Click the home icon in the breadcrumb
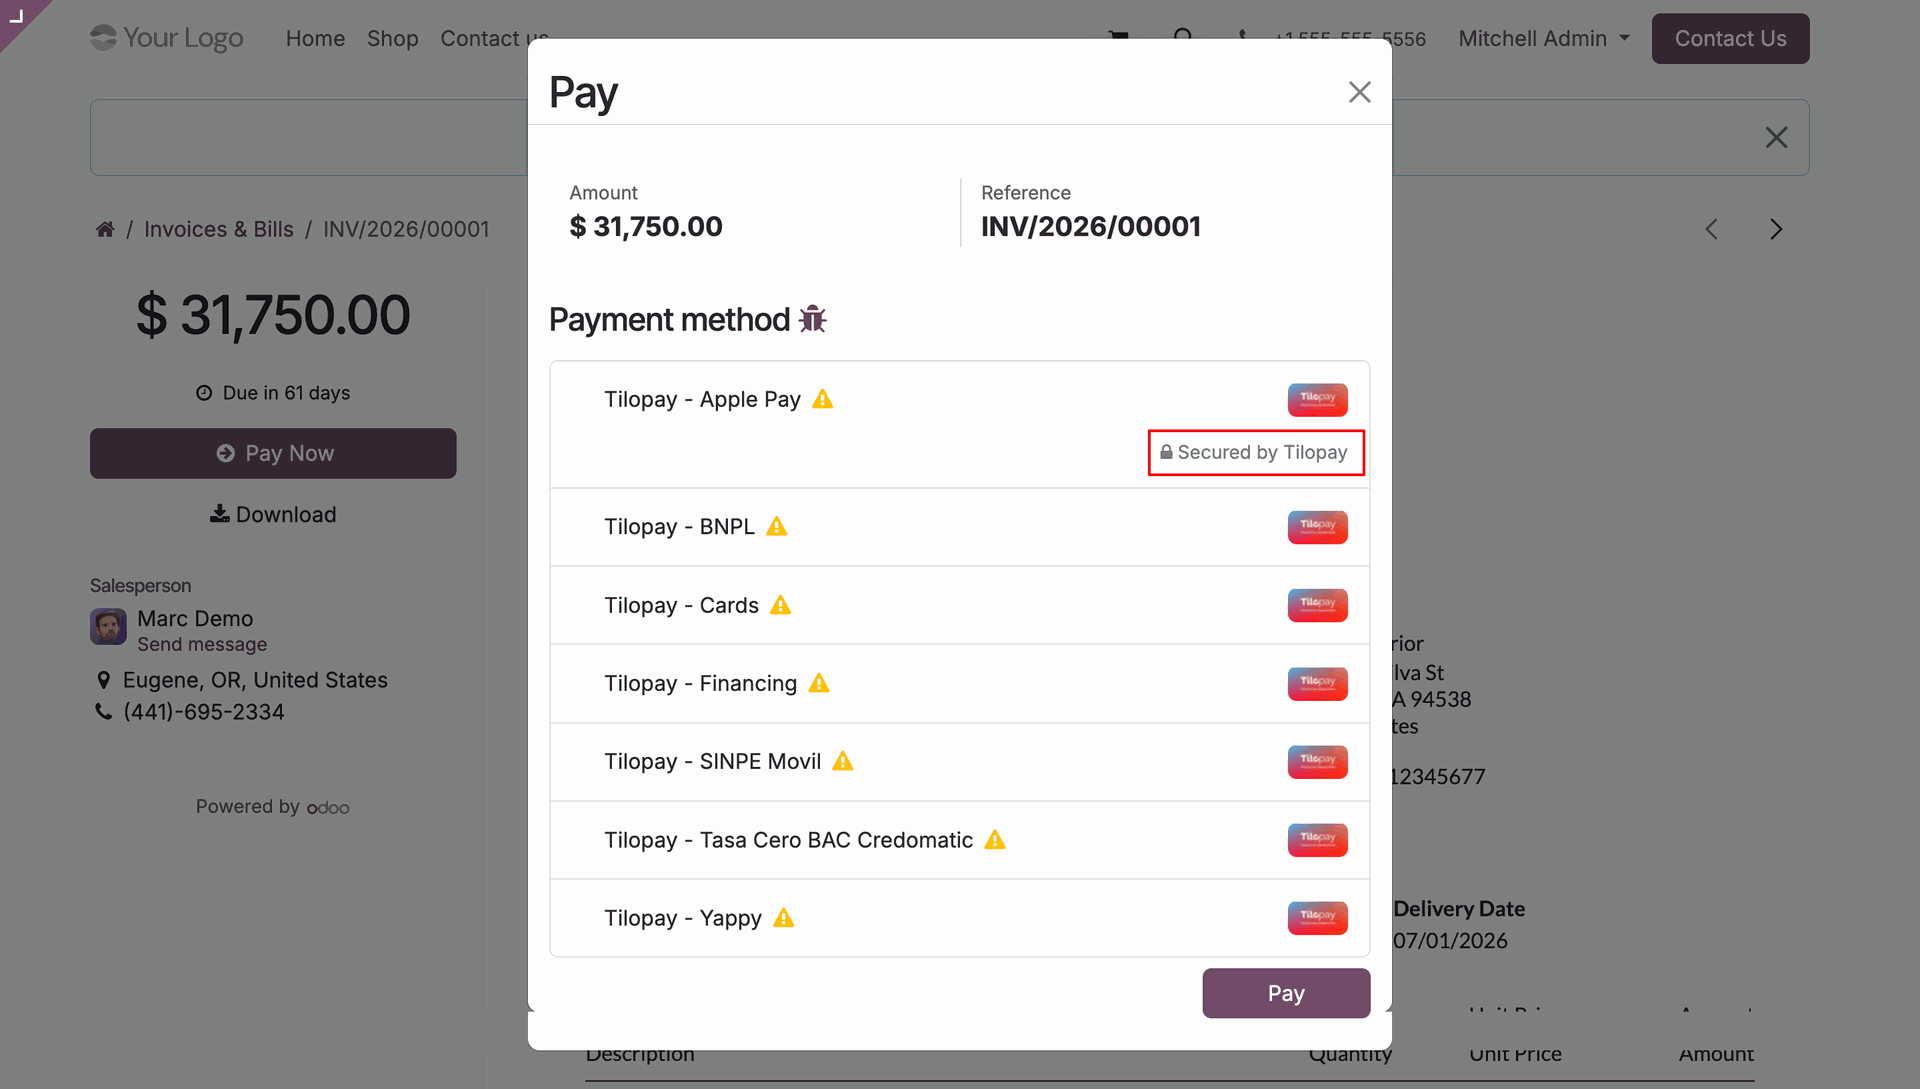Screen dimensions: 1920x1089 point(105,229)
